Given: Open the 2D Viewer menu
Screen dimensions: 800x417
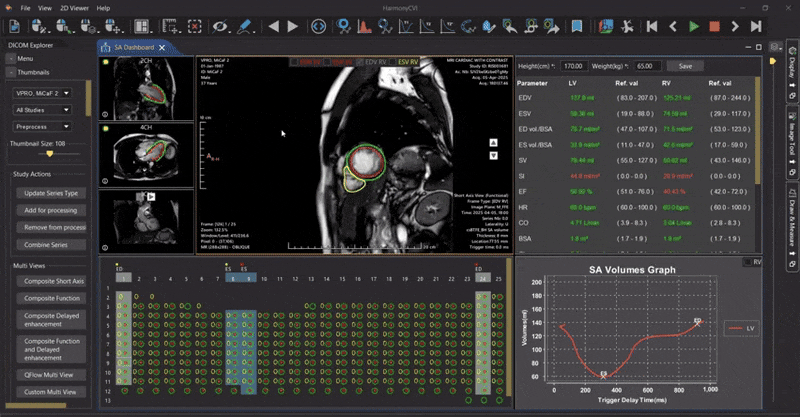Looking at the screenshot, I should point(74,8).
